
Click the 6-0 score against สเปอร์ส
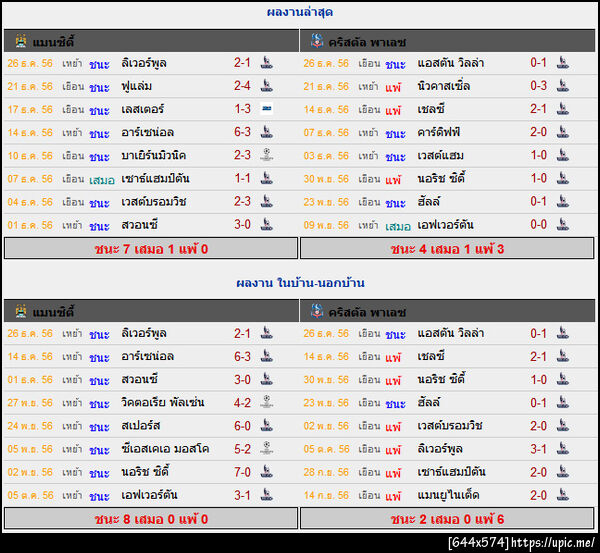click(242, 426)
